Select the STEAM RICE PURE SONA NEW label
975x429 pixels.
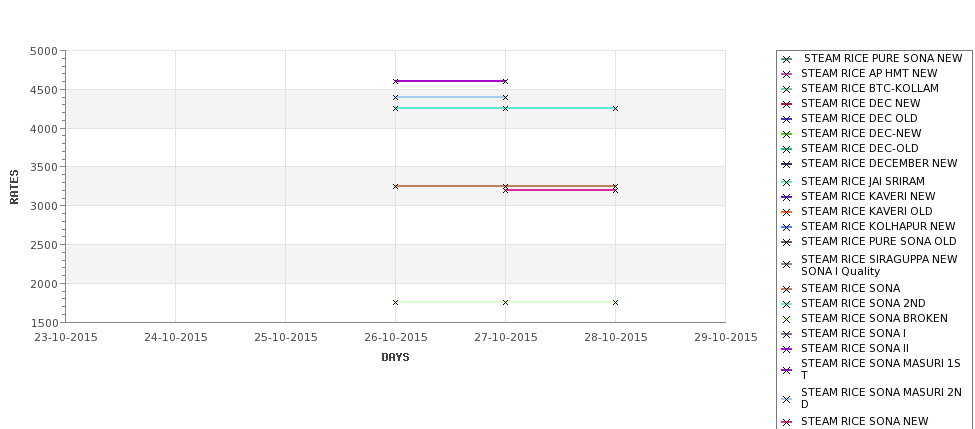883,58
